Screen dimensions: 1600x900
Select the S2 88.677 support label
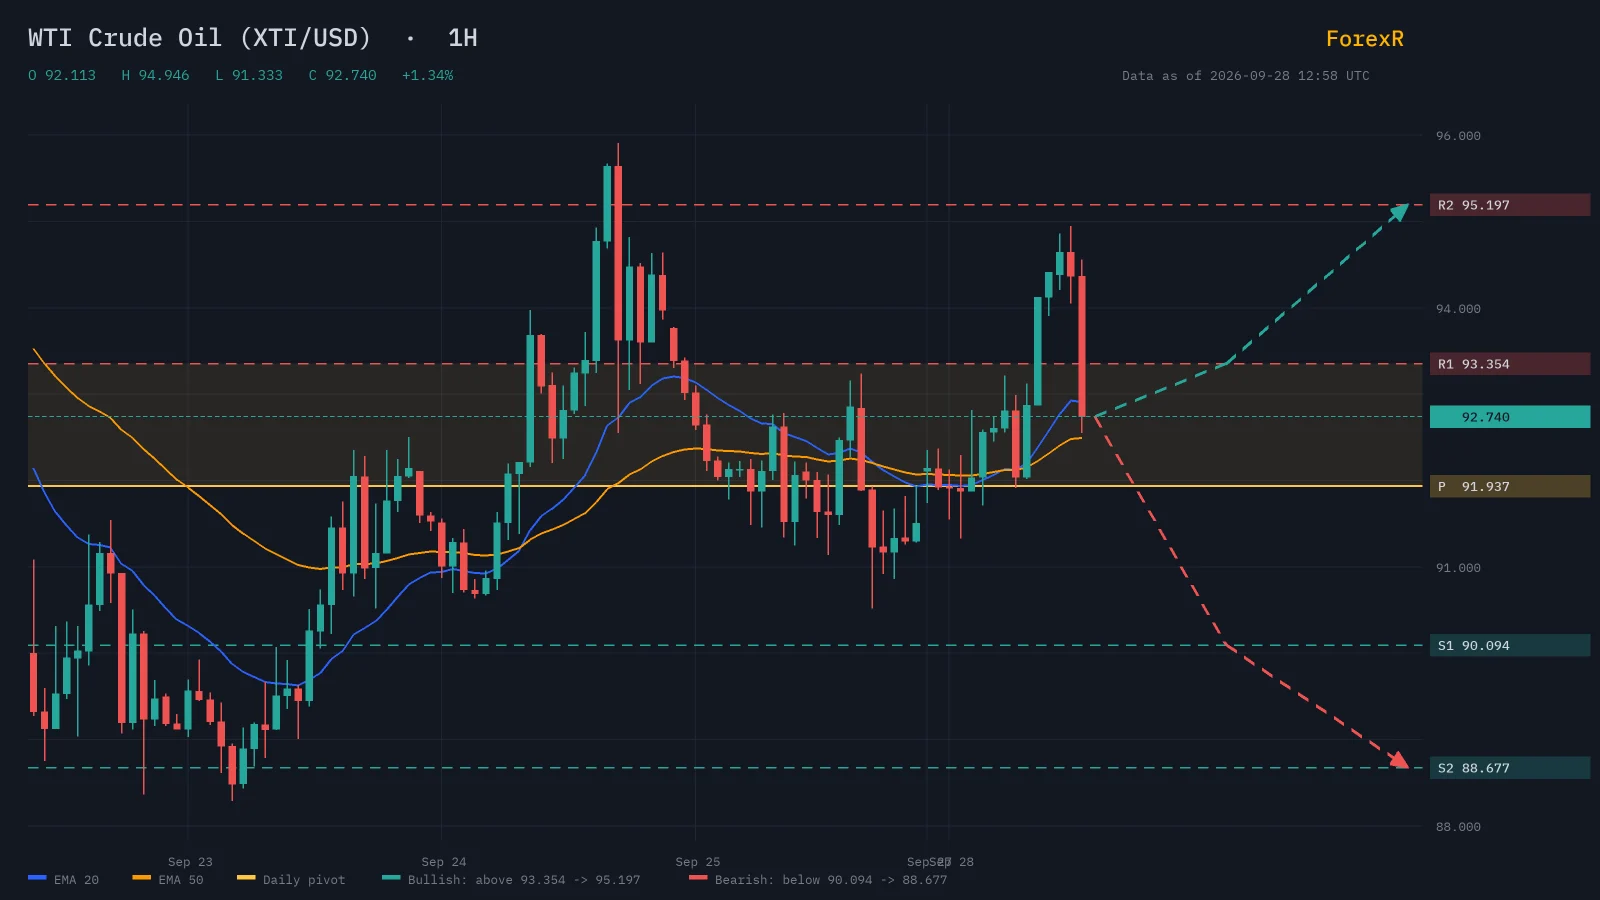[1509, 768]
